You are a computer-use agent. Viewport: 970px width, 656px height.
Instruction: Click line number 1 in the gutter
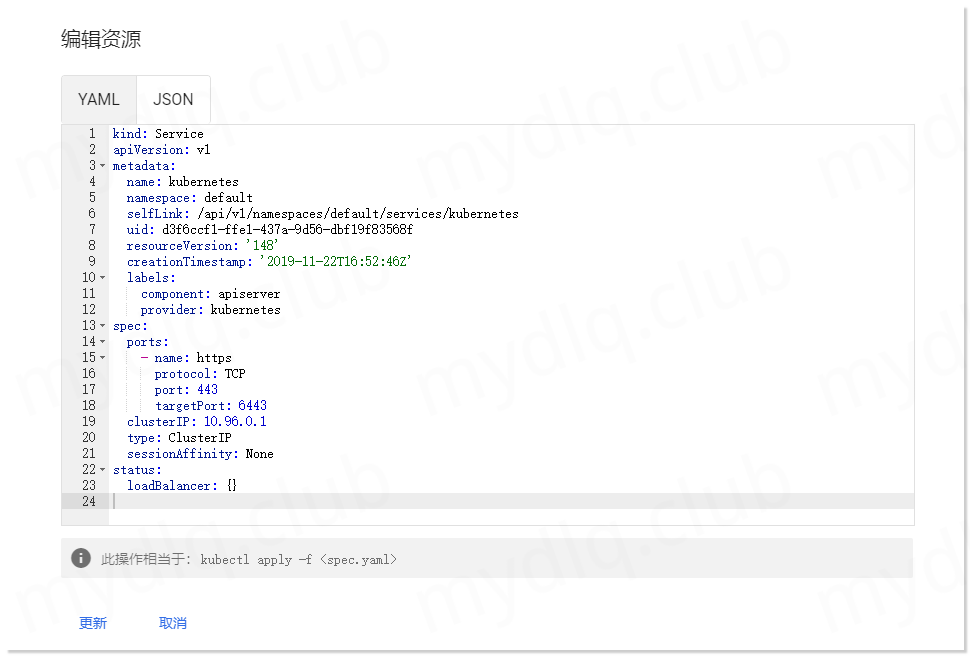click(x=92, y=134)
